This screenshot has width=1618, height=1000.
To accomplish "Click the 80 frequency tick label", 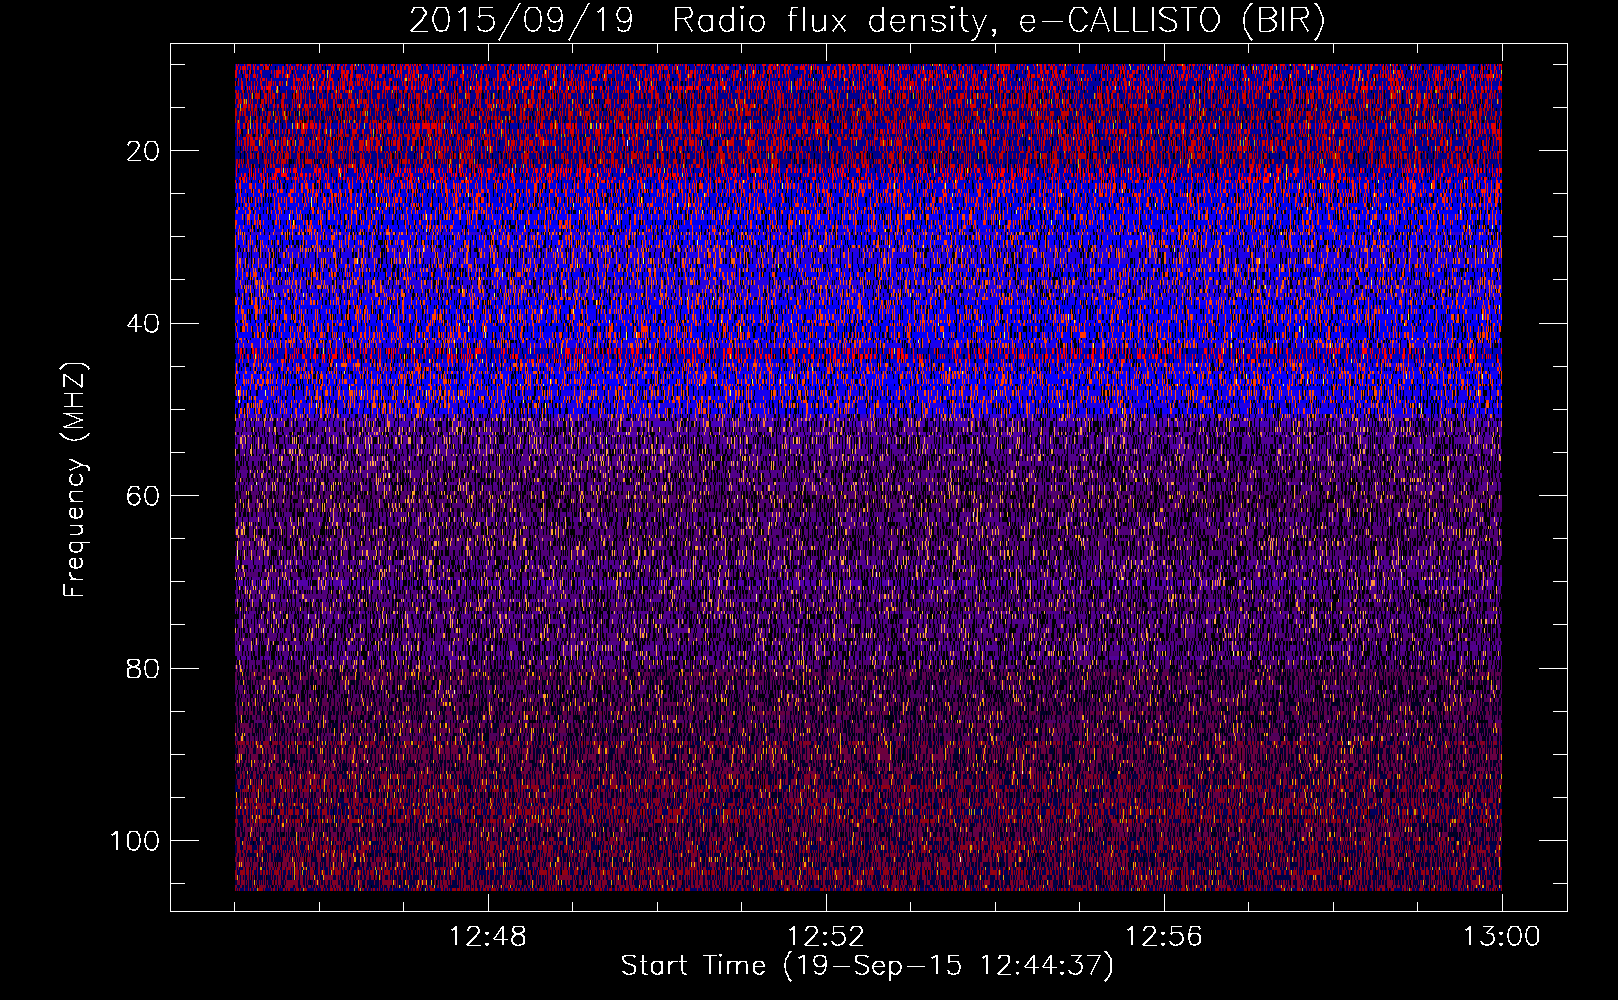I will tap(143, 669).
